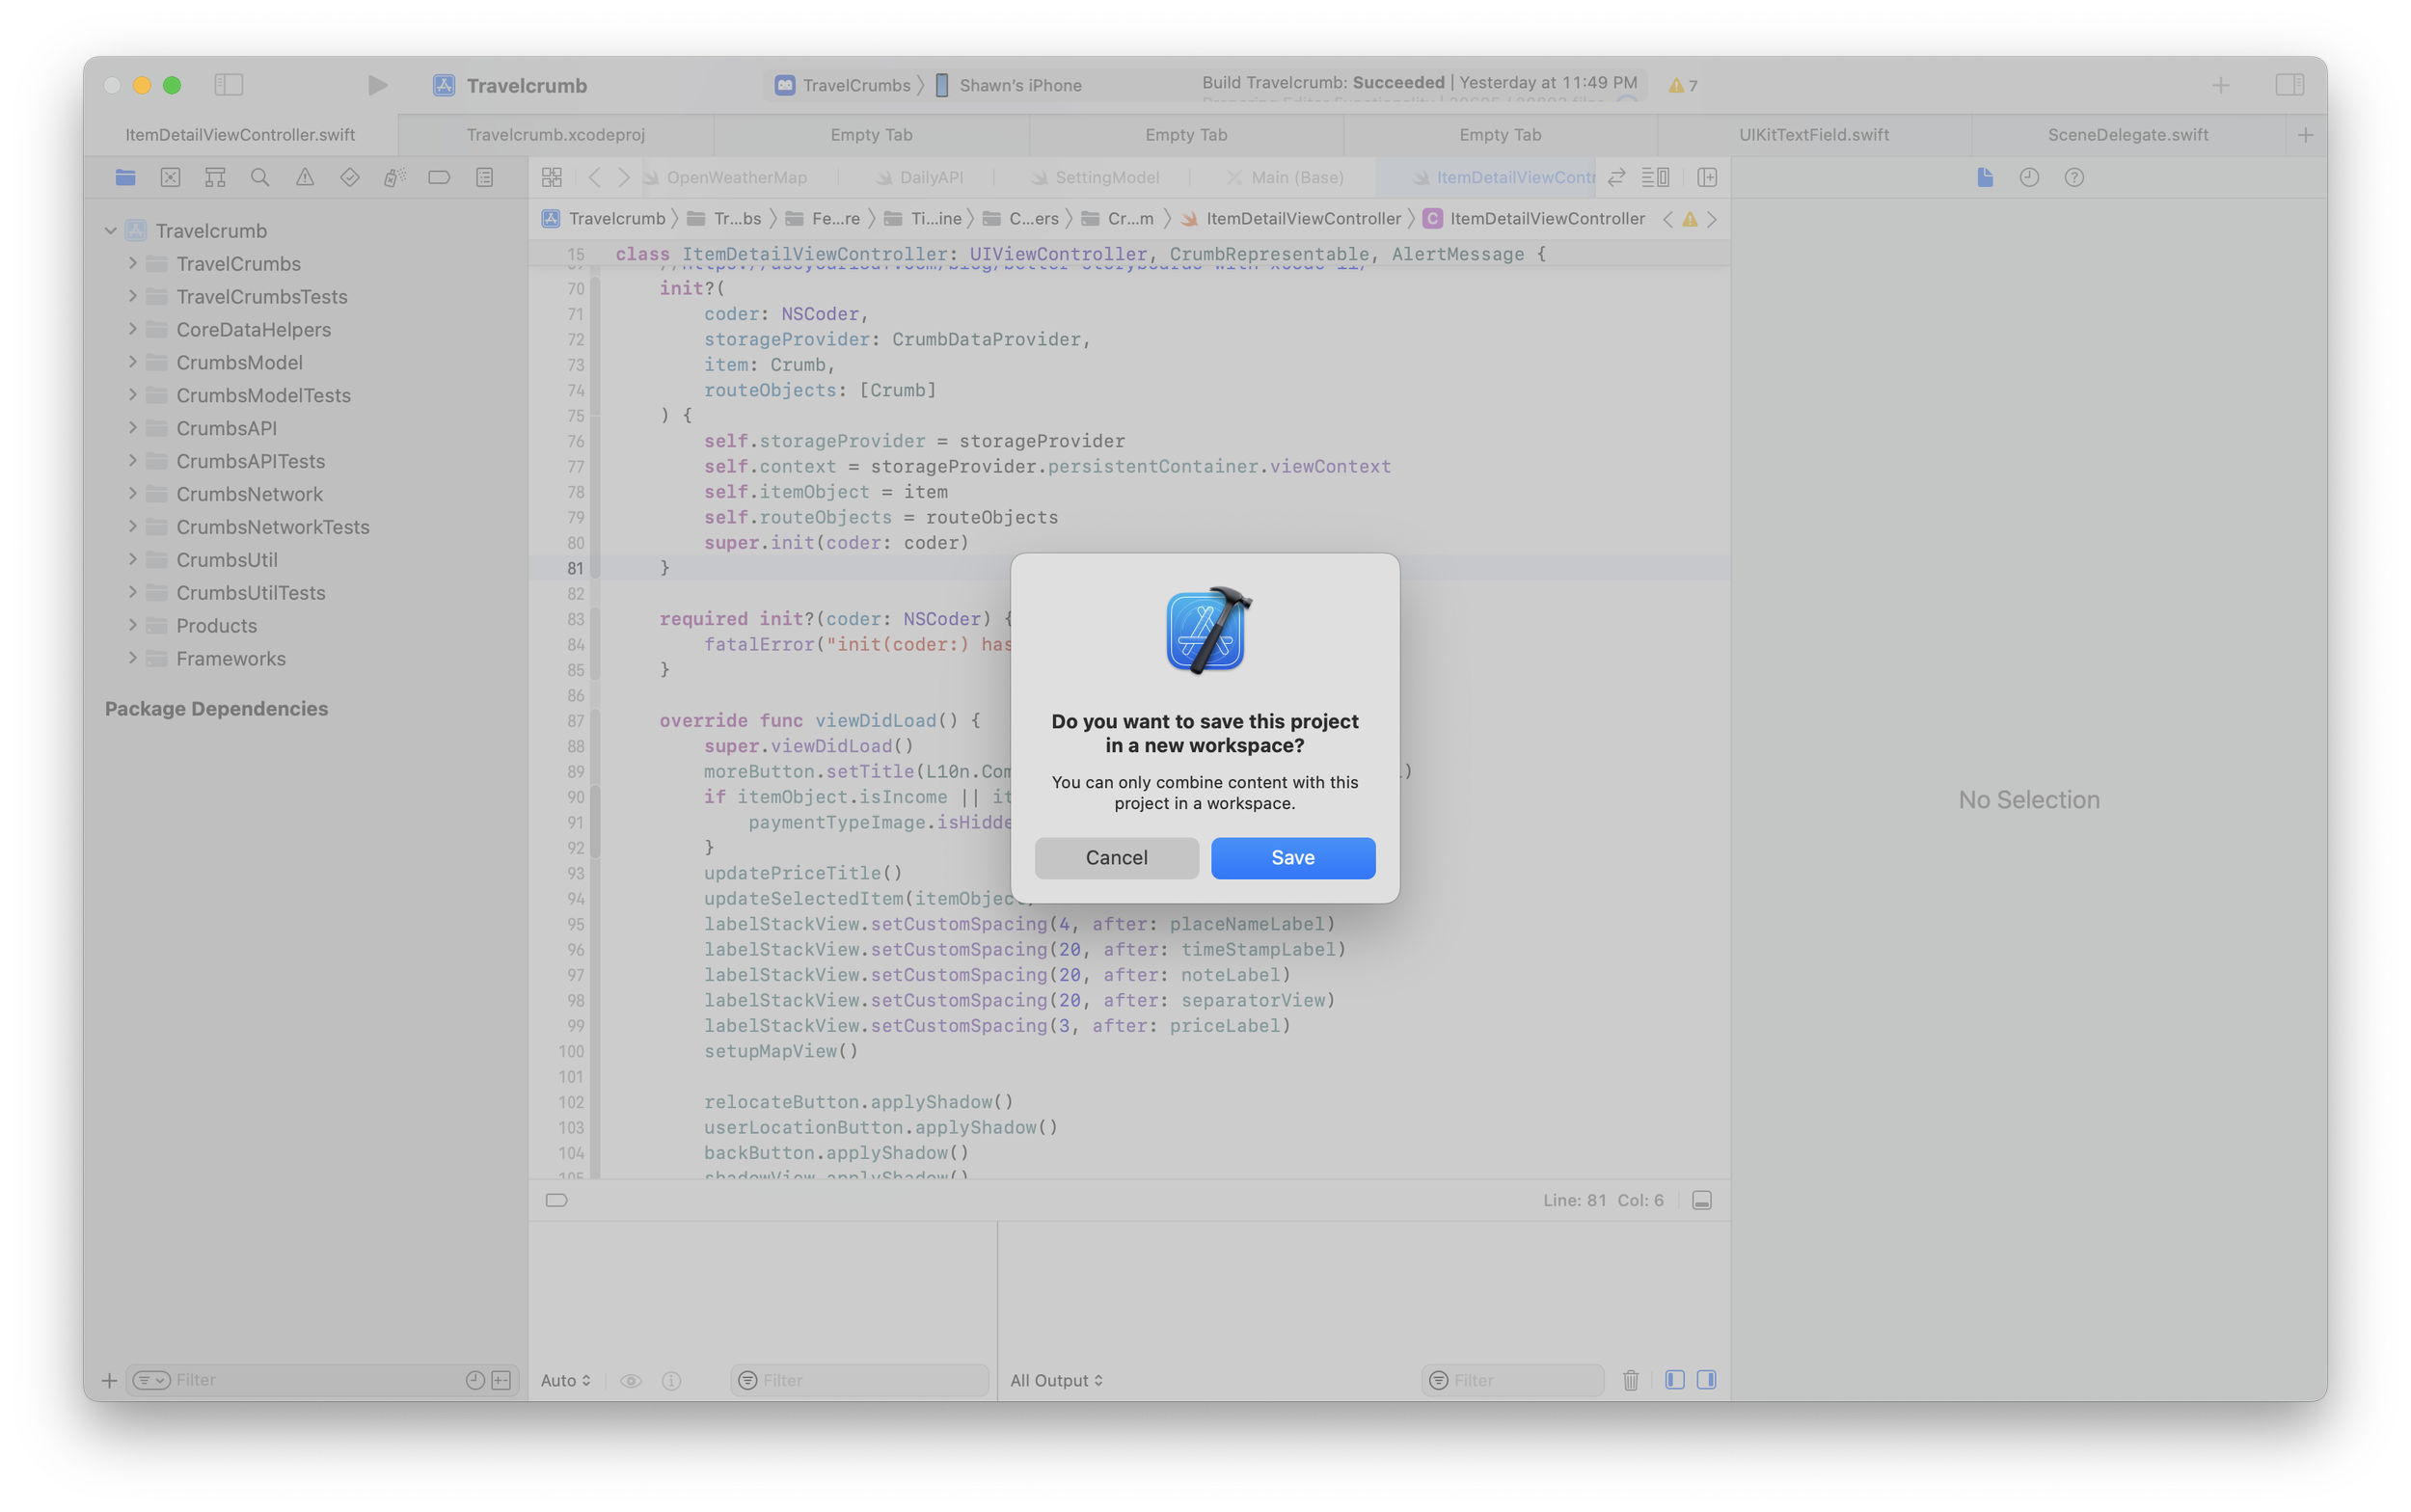Show the Quick Help inspector icon
The height and width of the screenshot is (1512, 2411).
click(x=2074, y=177)
